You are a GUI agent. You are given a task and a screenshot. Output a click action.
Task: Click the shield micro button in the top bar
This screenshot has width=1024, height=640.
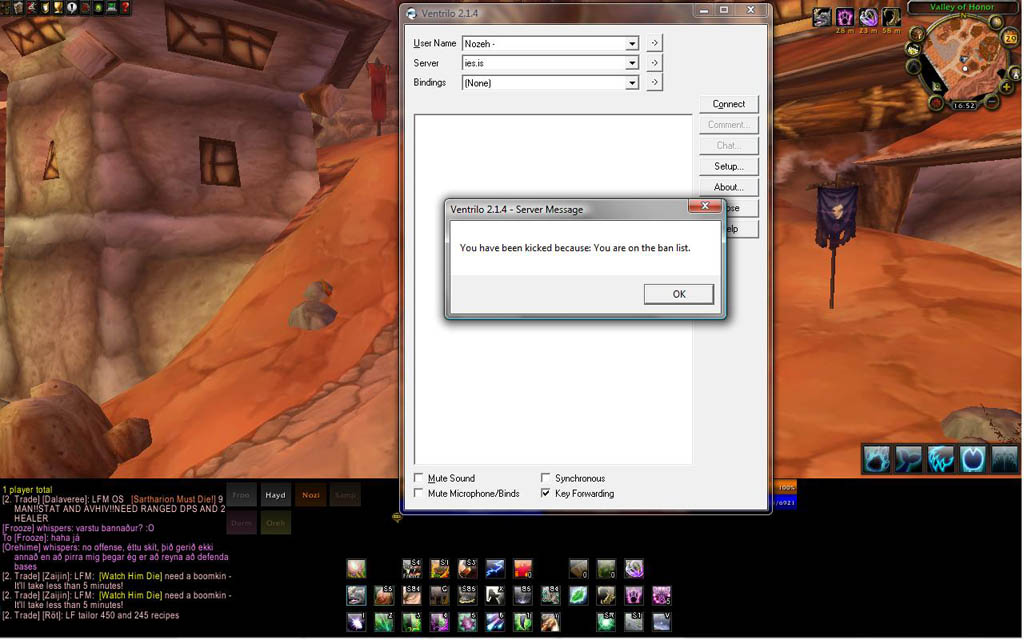click(x=45, y=8)
